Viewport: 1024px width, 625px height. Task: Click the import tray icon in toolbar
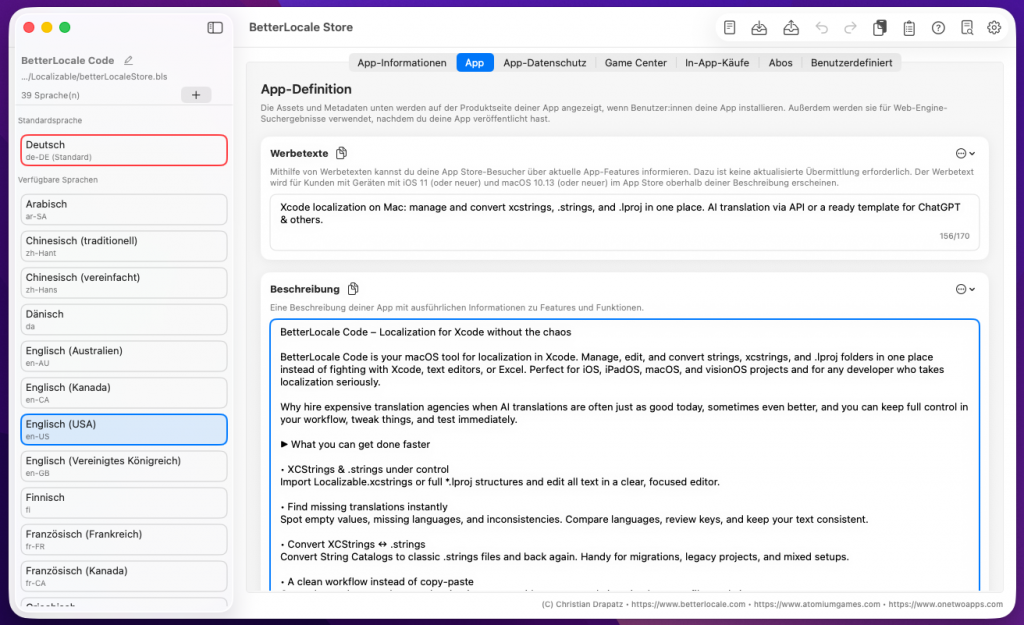coord(759,28)
